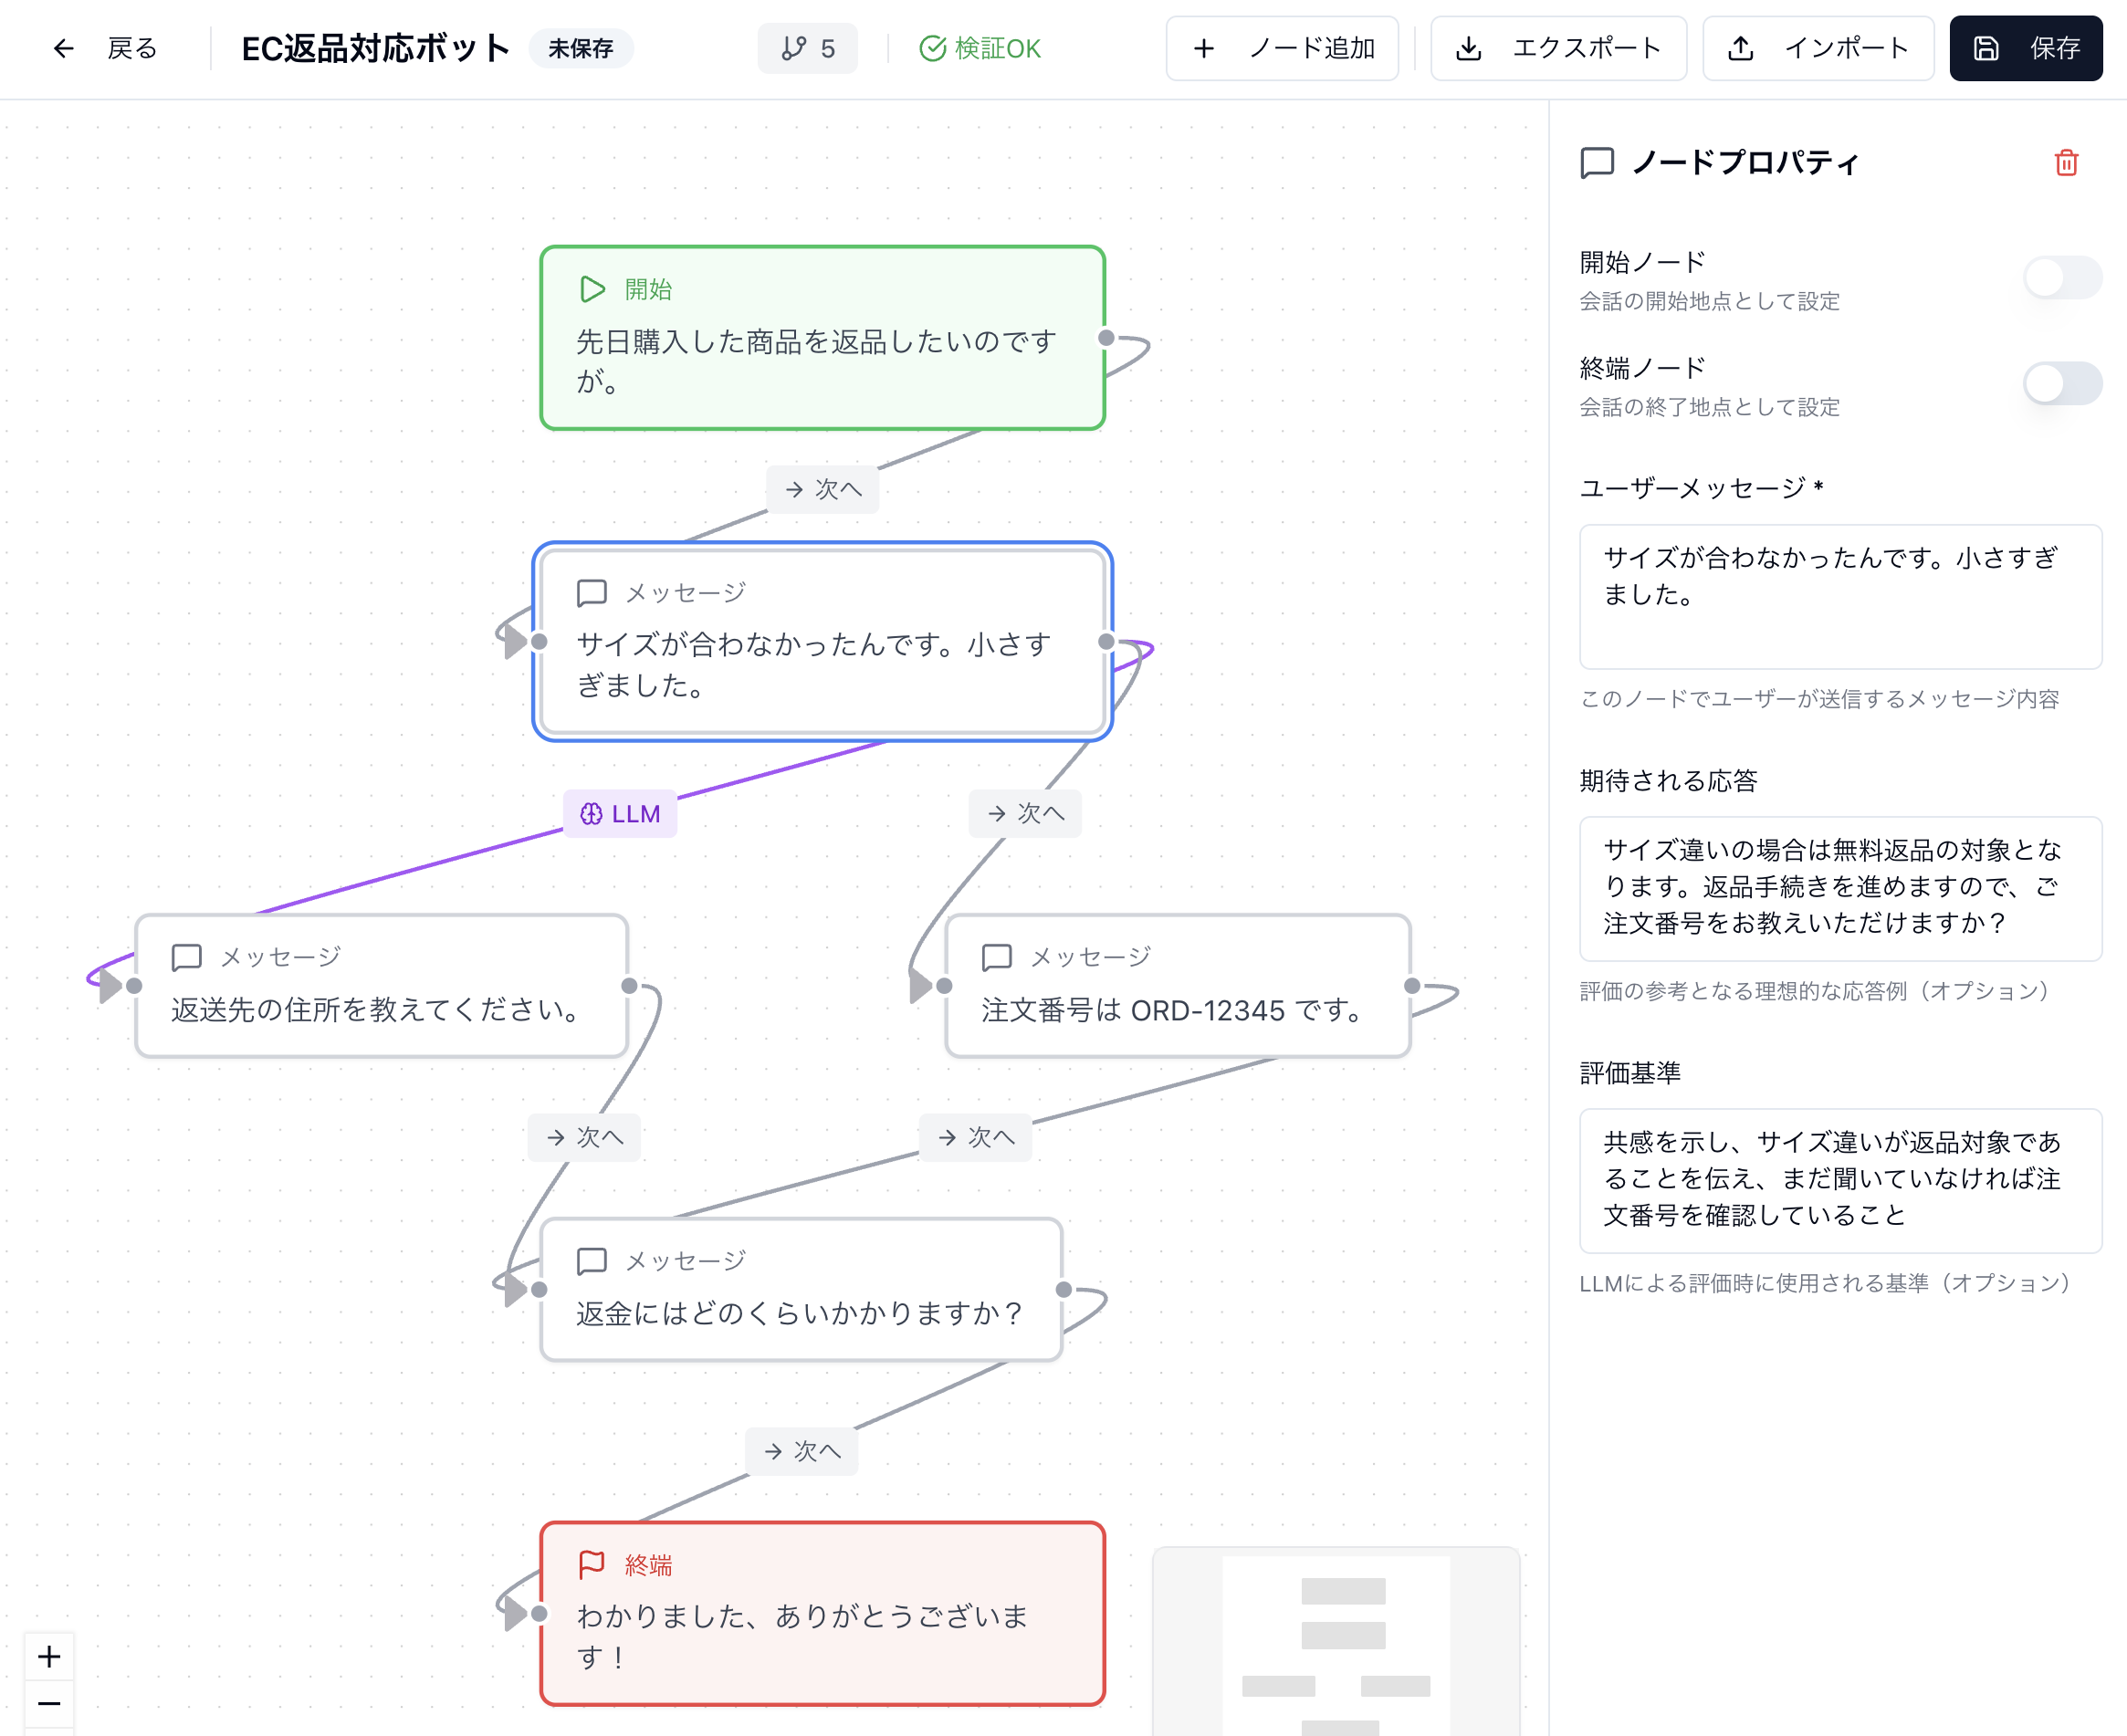The width and height of the screenshot is (2127, 1736).
Task: Click the green checkmark icon next to 検証OK
Action: [932, 47]
